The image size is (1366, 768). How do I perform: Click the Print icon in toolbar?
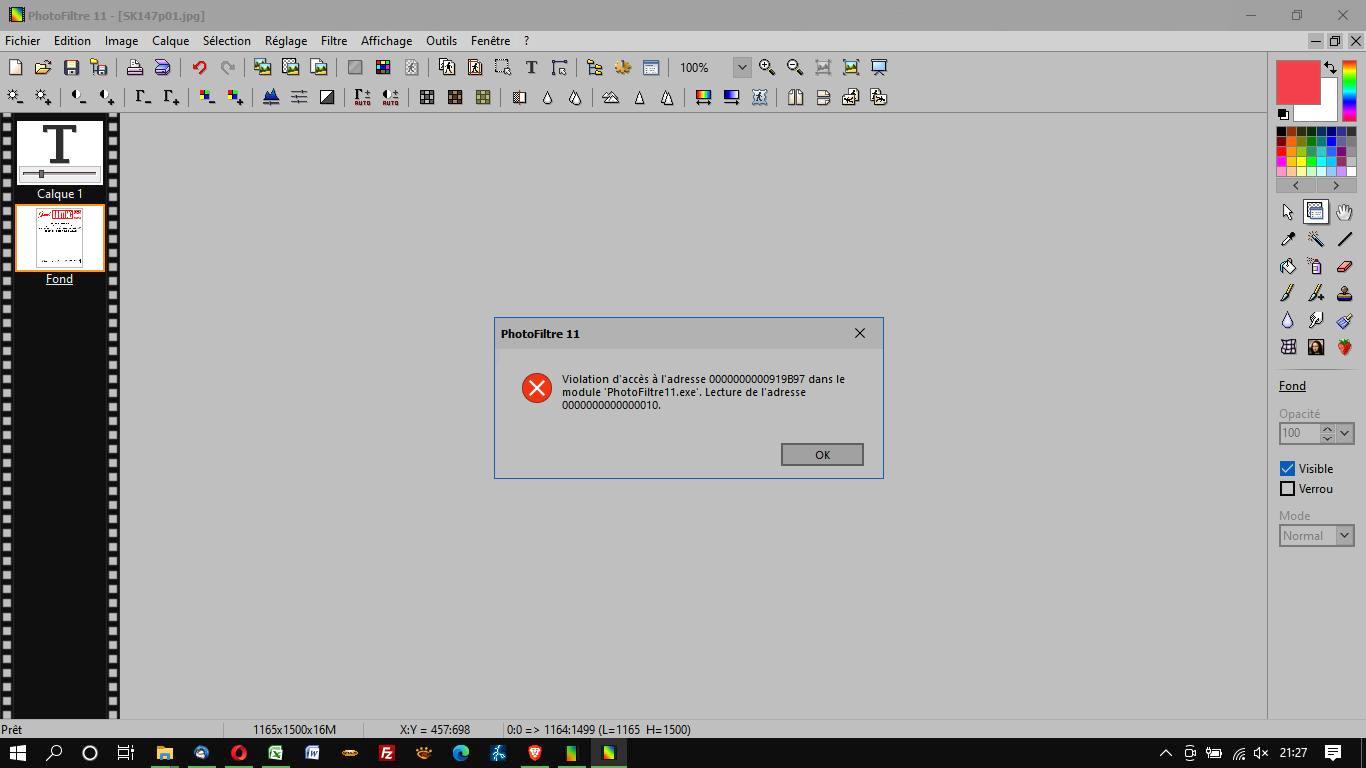(134, 67)
